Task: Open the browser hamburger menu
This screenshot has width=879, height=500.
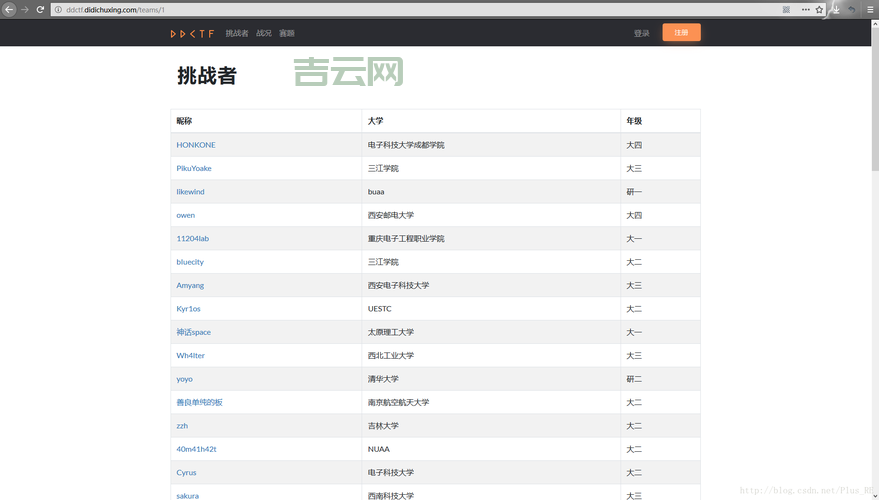Action: (x=870, y=10)
